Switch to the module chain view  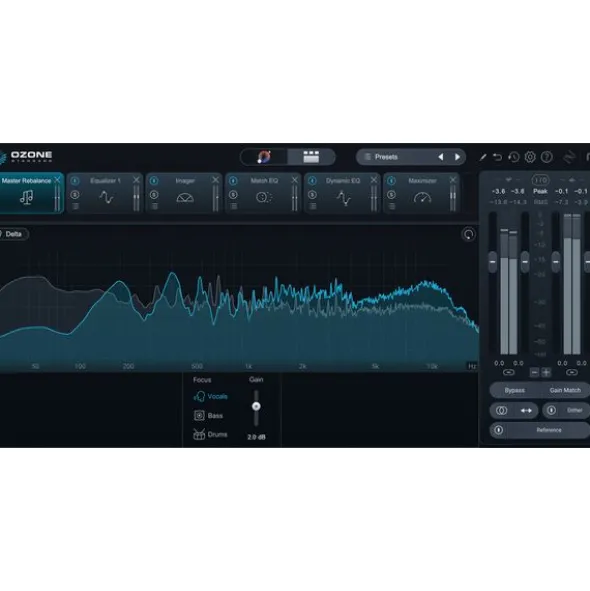click(x=311, y=157)
